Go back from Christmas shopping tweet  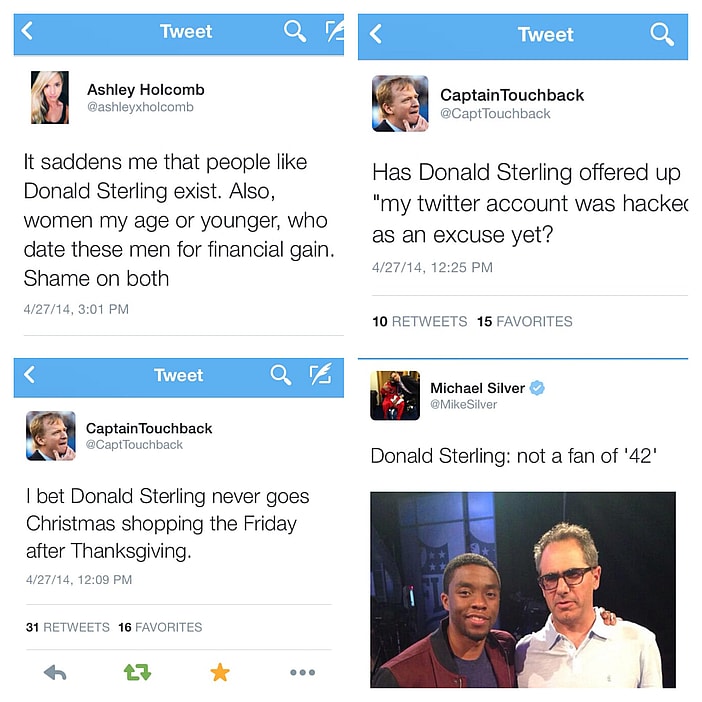(x=29, y=374)
